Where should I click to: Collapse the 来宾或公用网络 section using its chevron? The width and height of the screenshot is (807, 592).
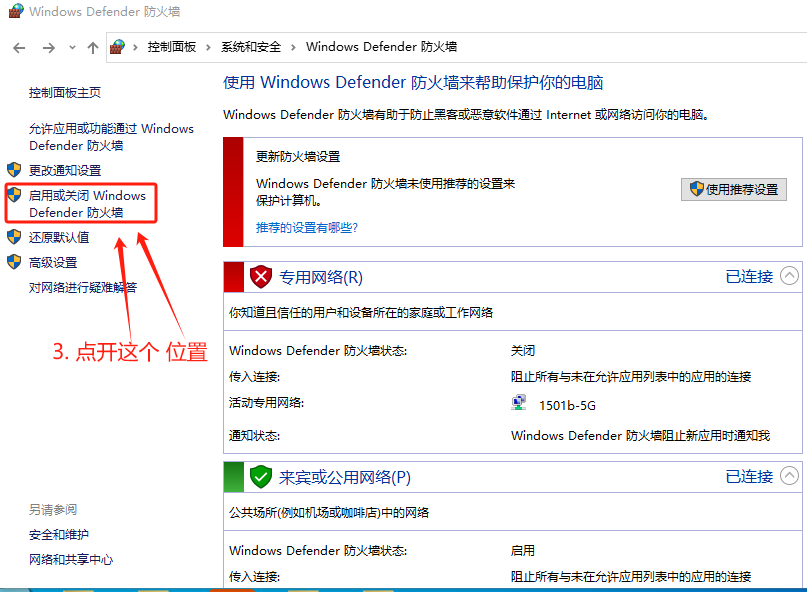(789, 476)
